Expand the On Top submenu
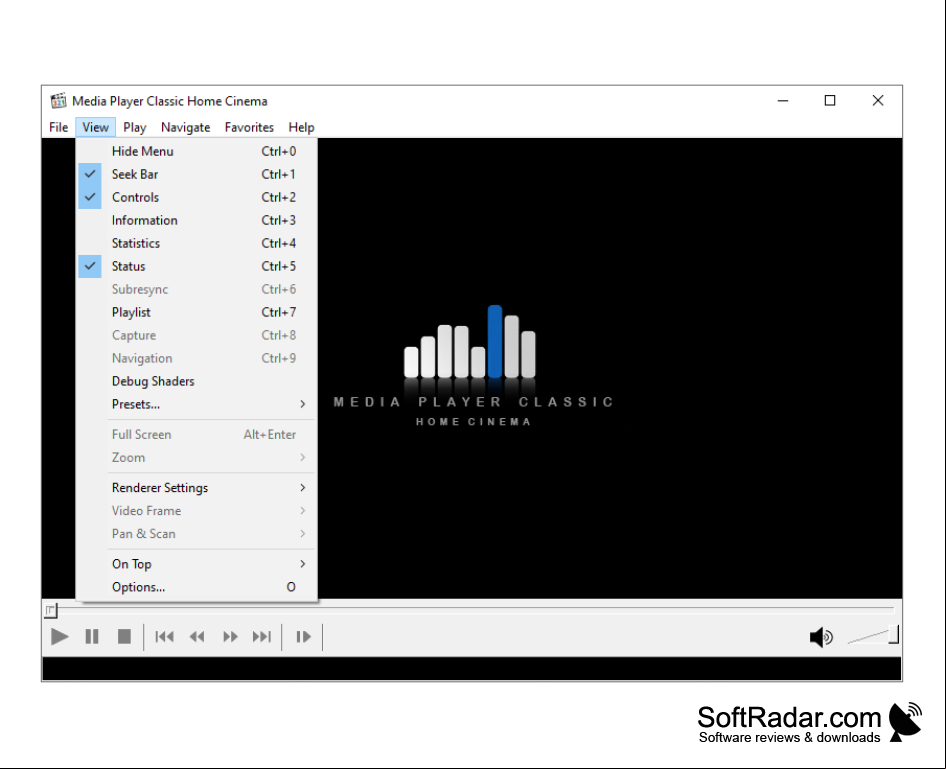Image resolution: width=946 pixels, height=769 pixels. [197, 564]
